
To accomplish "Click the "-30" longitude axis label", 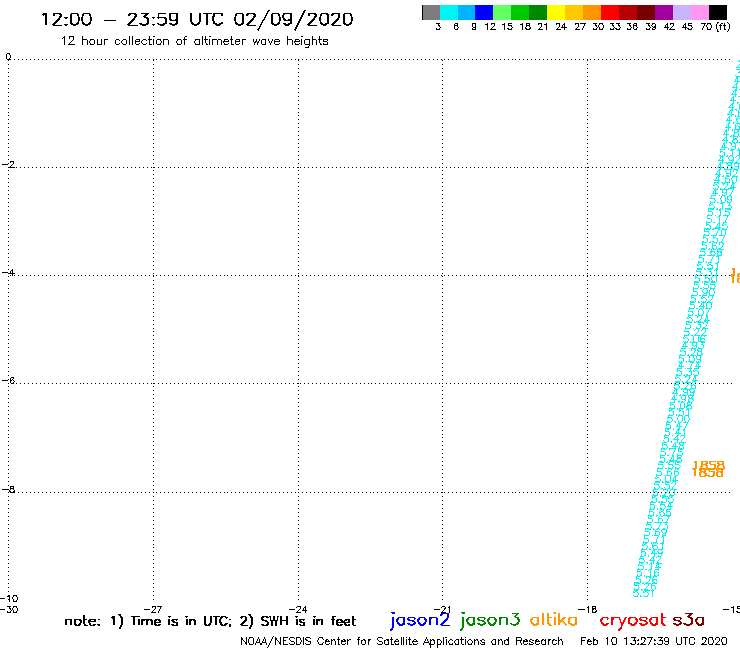I will tap(9, 609).
